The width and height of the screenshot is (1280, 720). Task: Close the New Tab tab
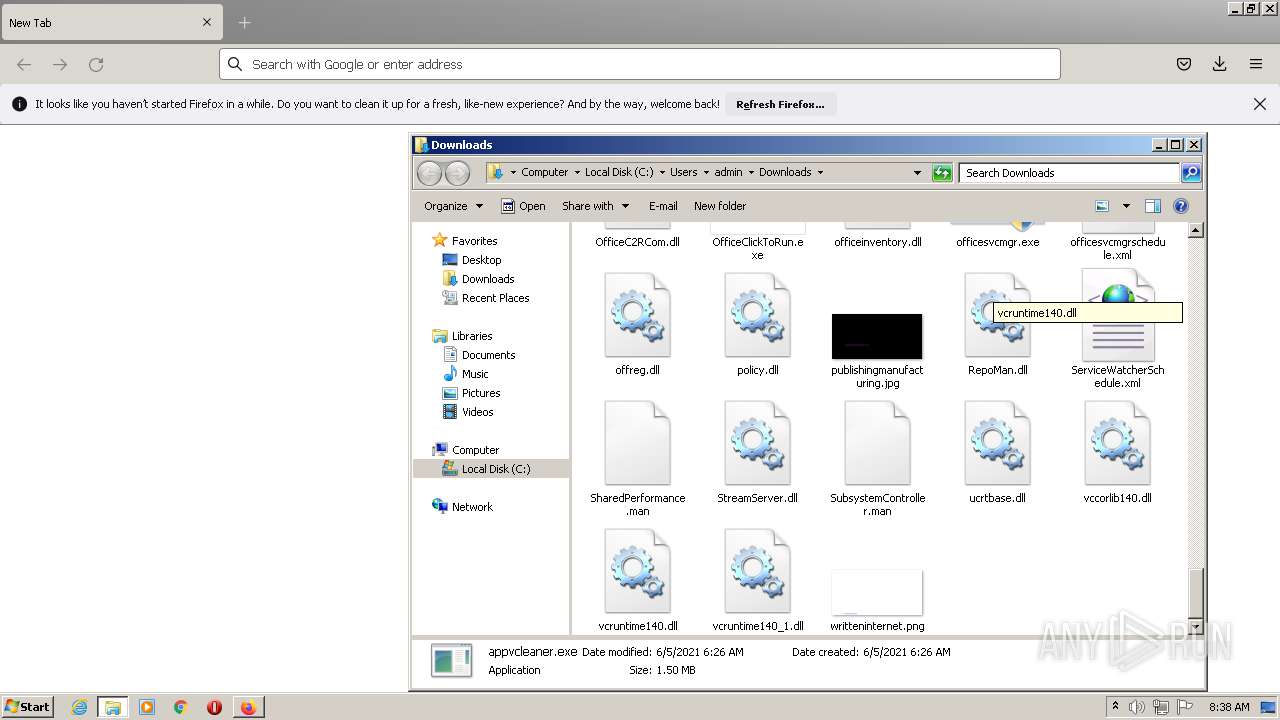click(x=207, y=22)
